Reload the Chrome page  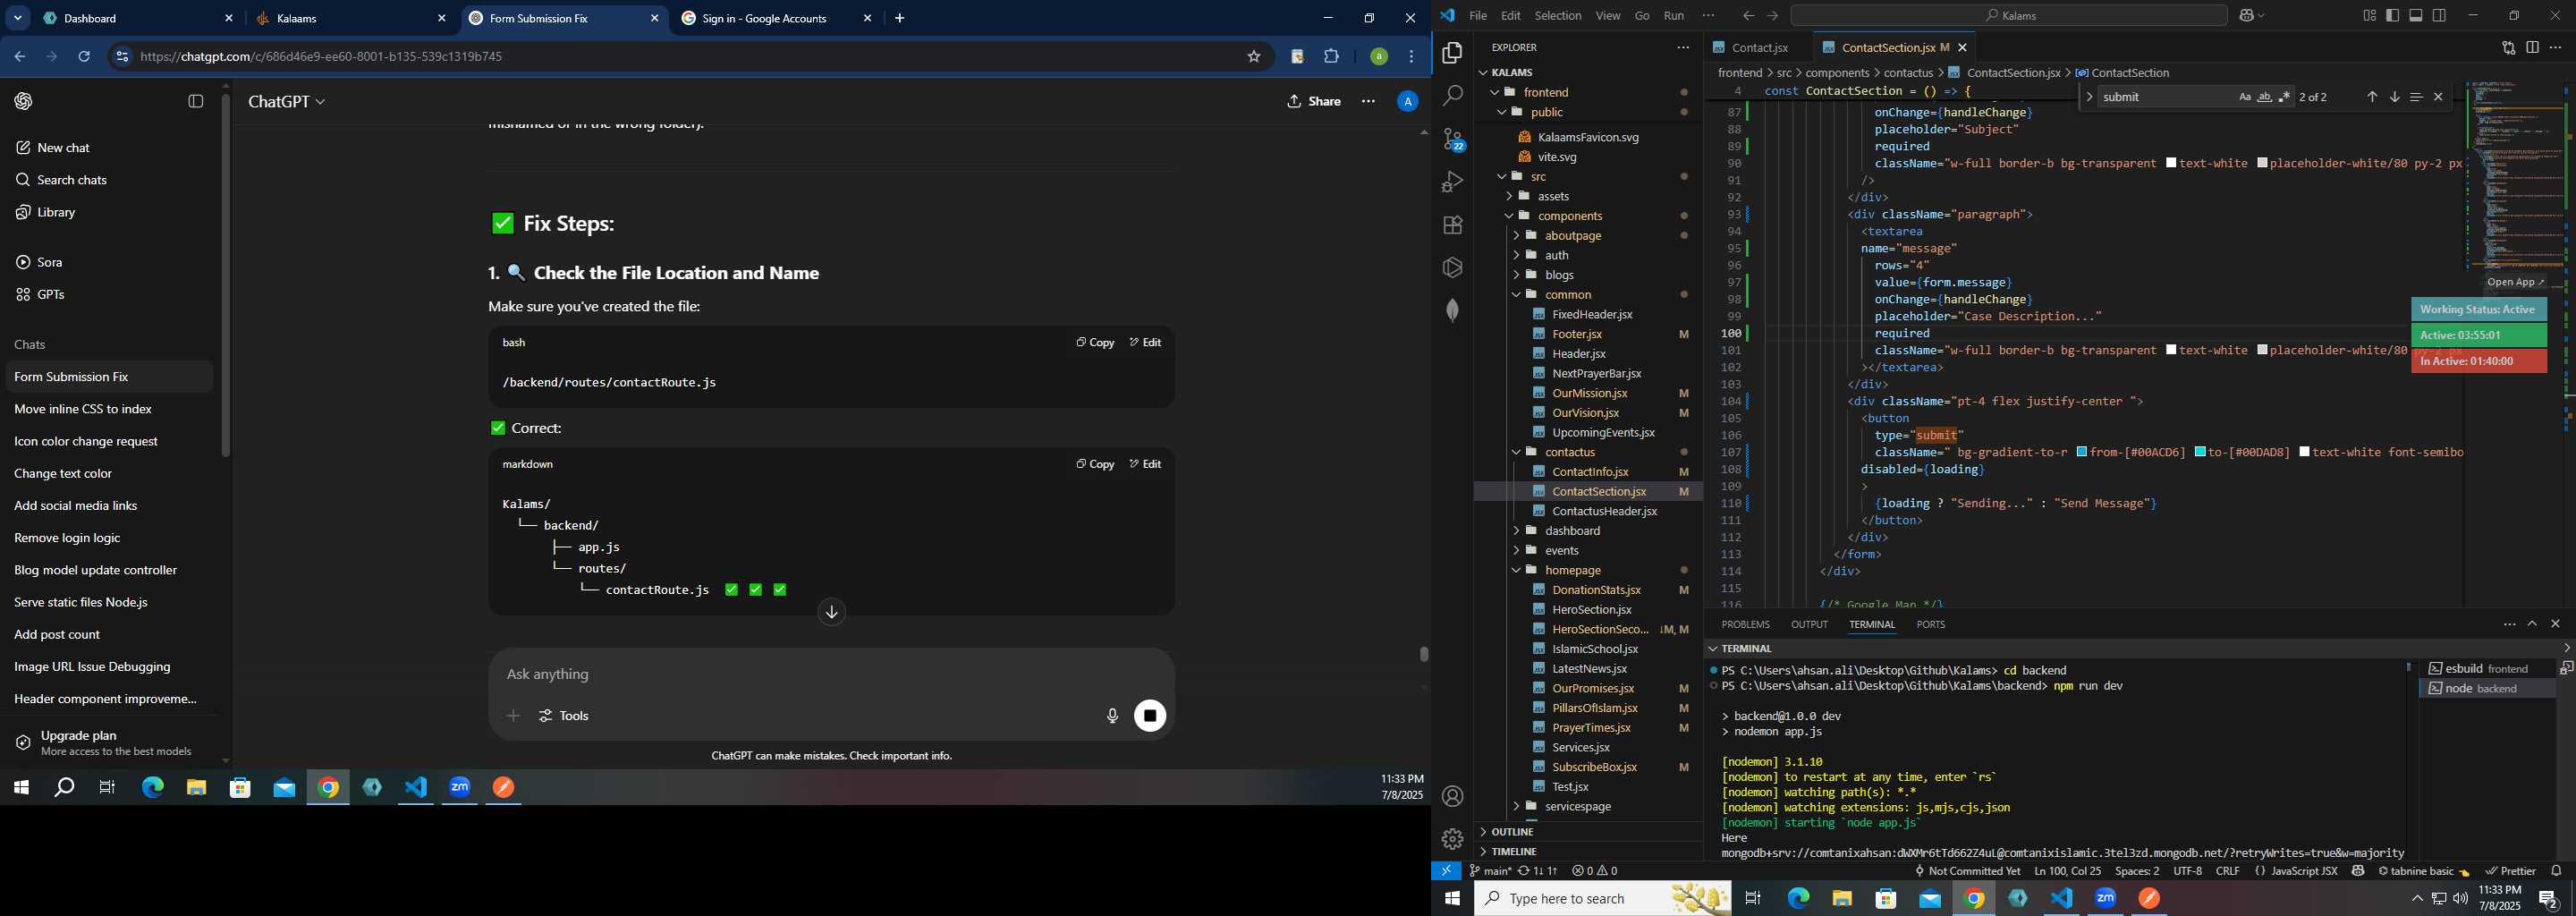coord(84,57)
